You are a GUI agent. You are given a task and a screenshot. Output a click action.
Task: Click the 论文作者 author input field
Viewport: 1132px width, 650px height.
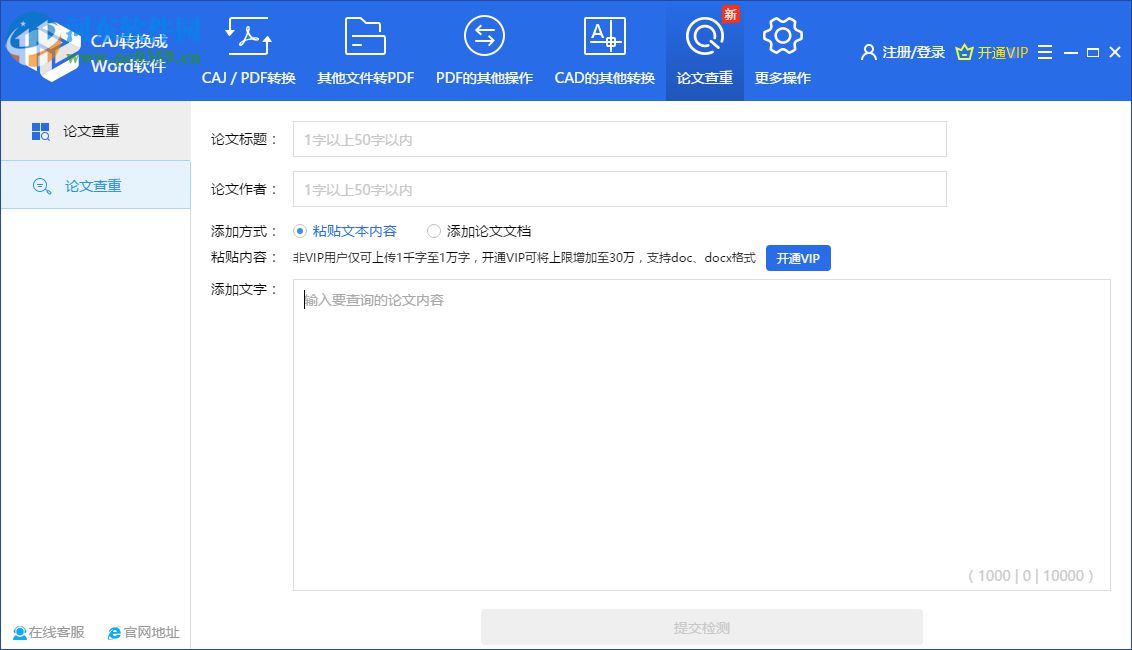619,189
